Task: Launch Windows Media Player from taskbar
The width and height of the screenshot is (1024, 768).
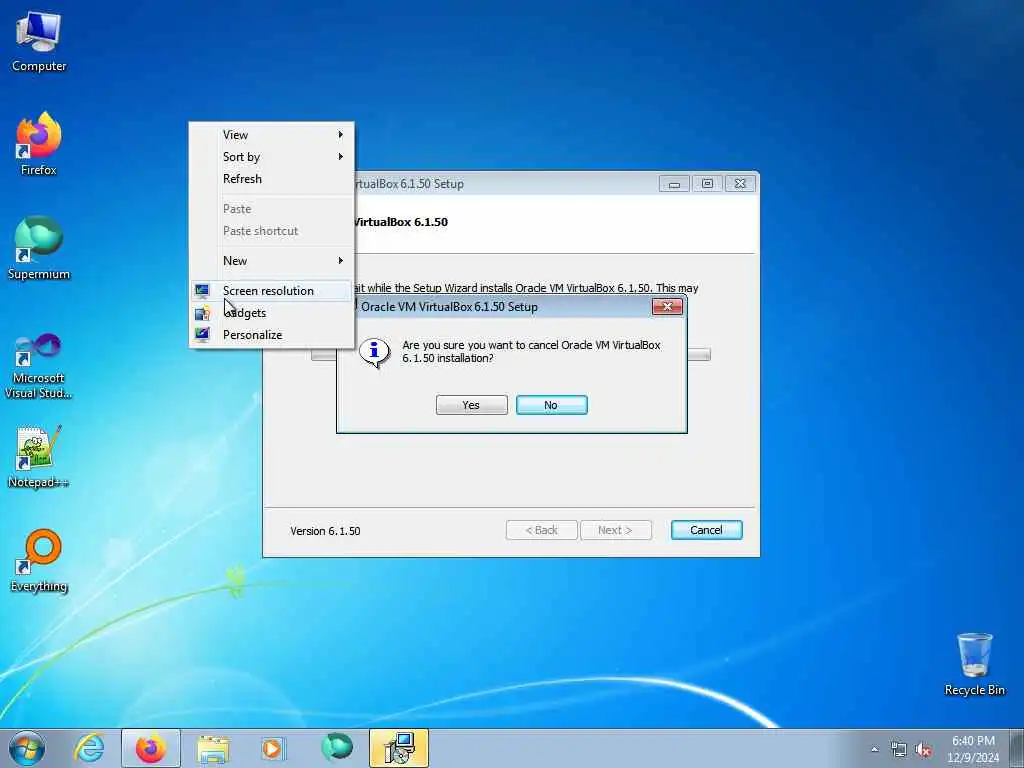Action: point(272,748)
